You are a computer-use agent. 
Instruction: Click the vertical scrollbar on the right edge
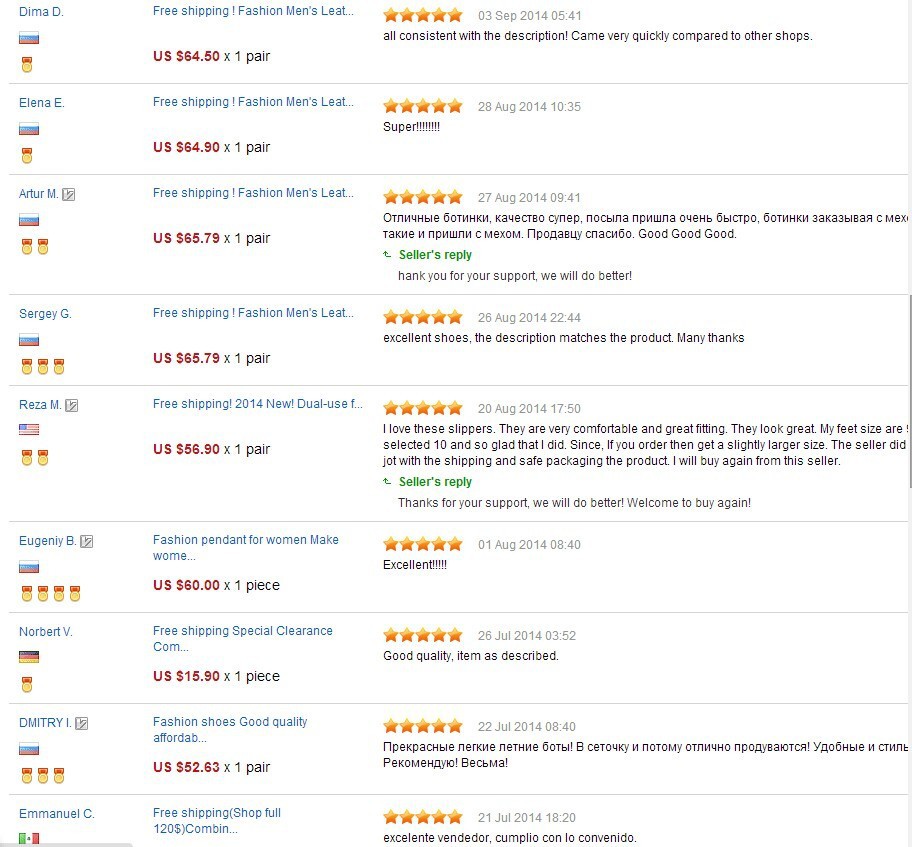click(x=909, y=390)
